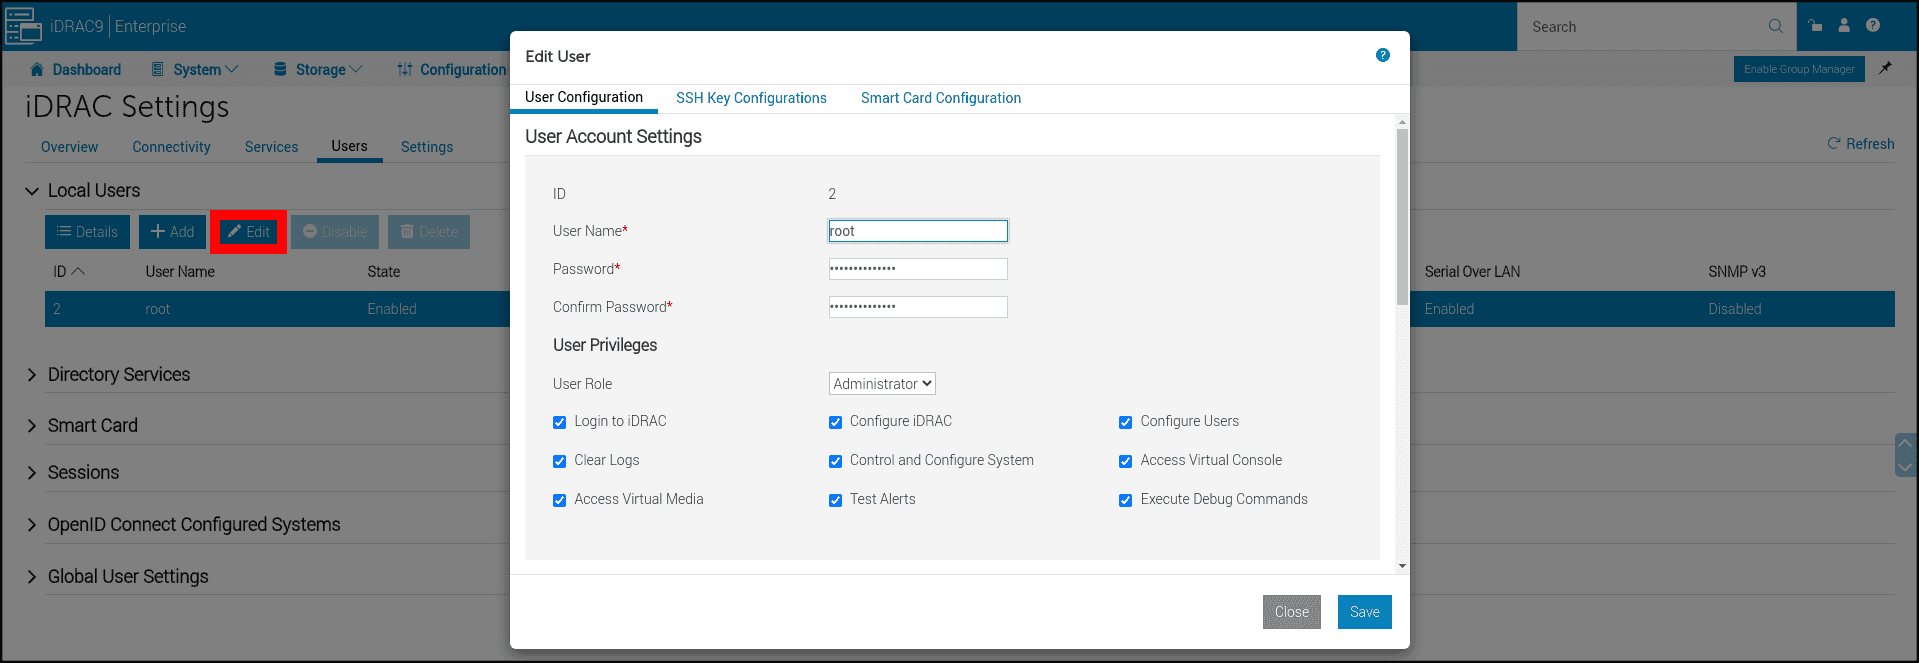The height and width of the screenshot is (663, 1919).
Task: Click the SNMP v3 column header
Action: (1737, 272)
